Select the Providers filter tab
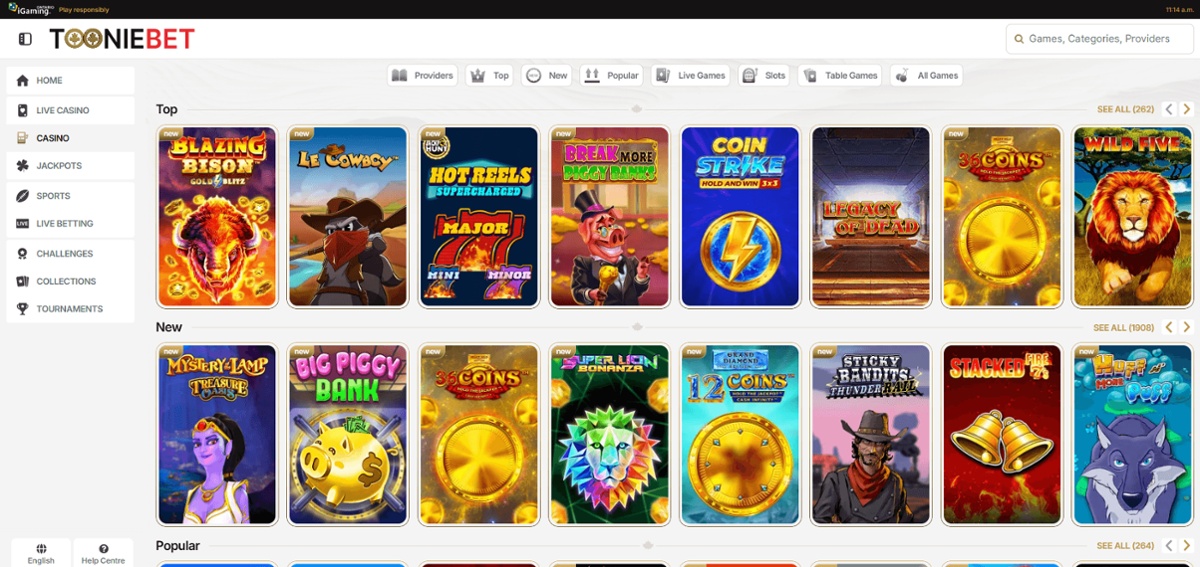1200x567 pixels. pyautogui.click(x=423, y=75)
